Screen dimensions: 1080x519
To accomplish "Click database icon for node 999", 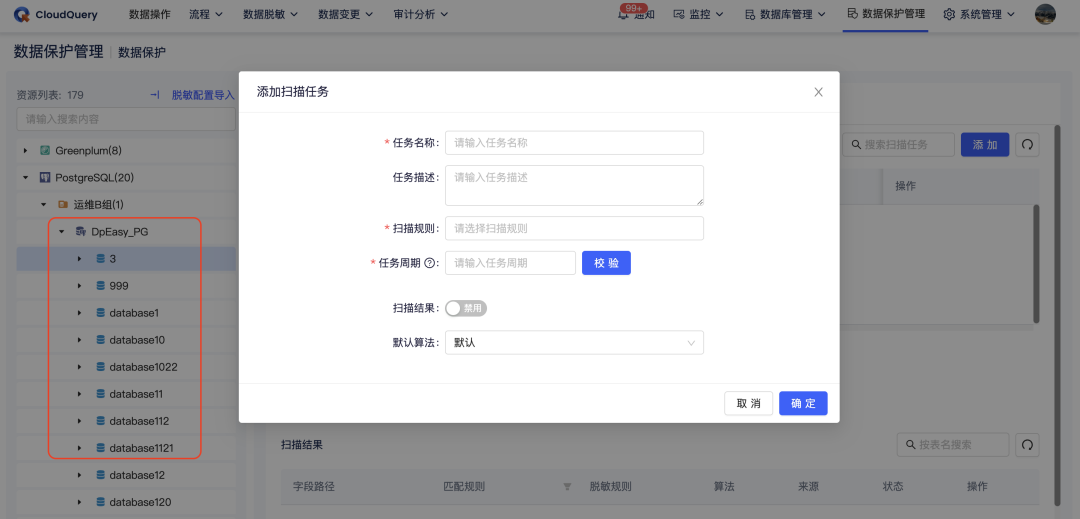I will (x=101, y=286).
